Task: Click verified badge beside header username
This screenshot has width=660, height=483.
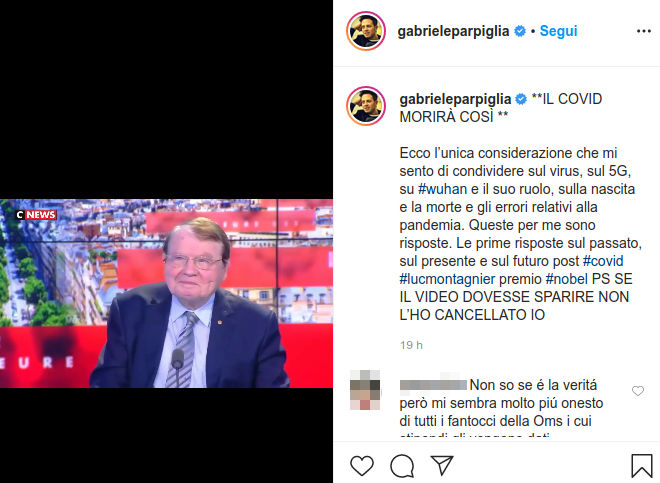Action: (x=520, y=31)
